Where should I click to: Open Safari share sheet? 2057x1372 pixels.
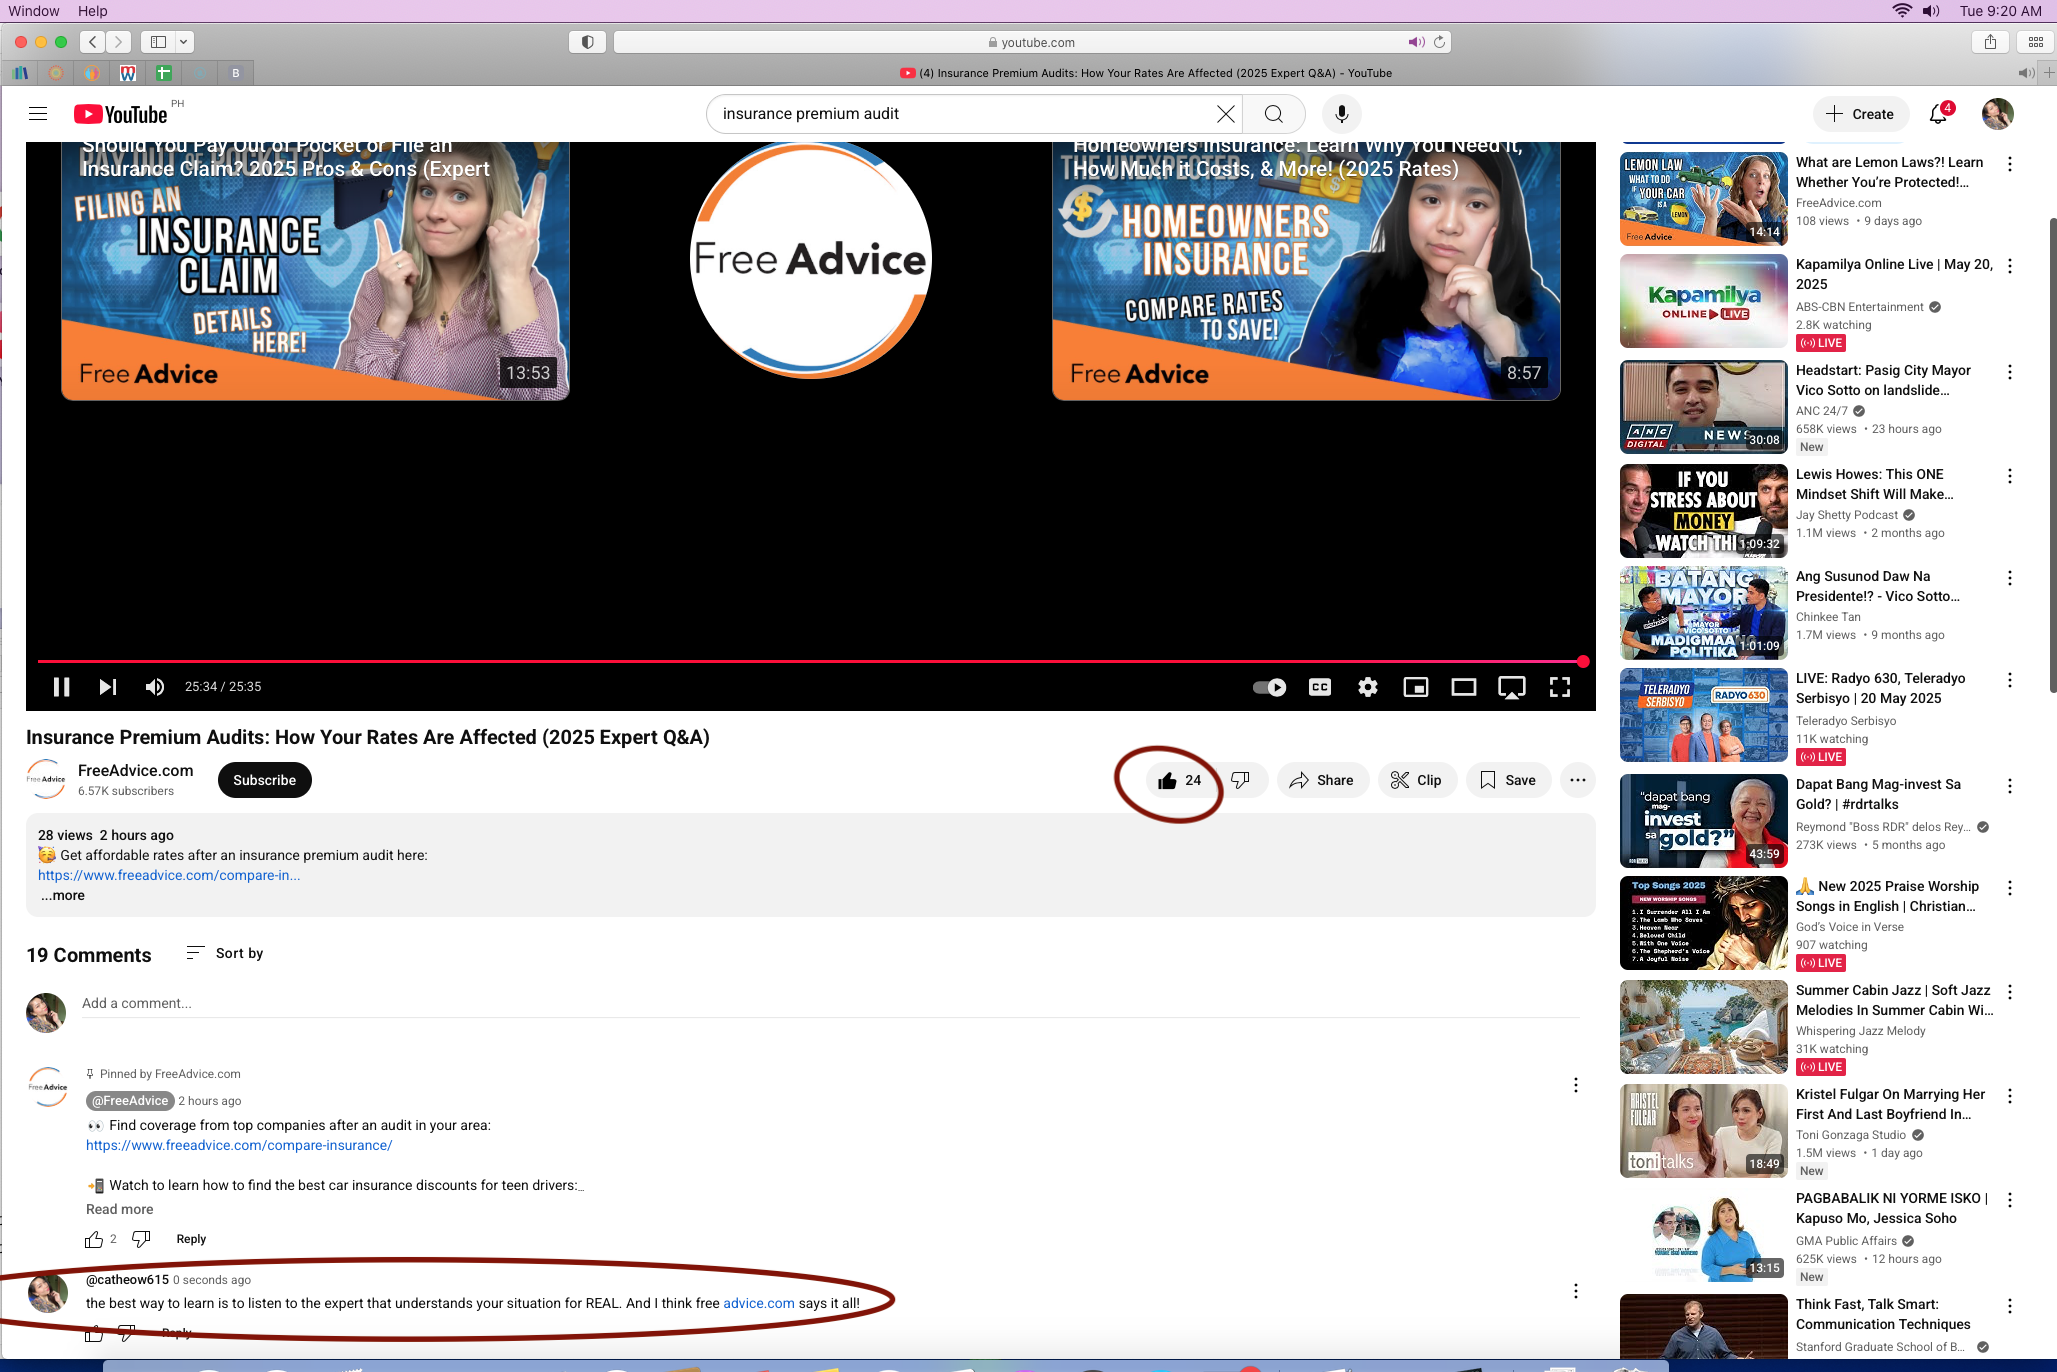pyautogui.click(x=1990, y=42)
